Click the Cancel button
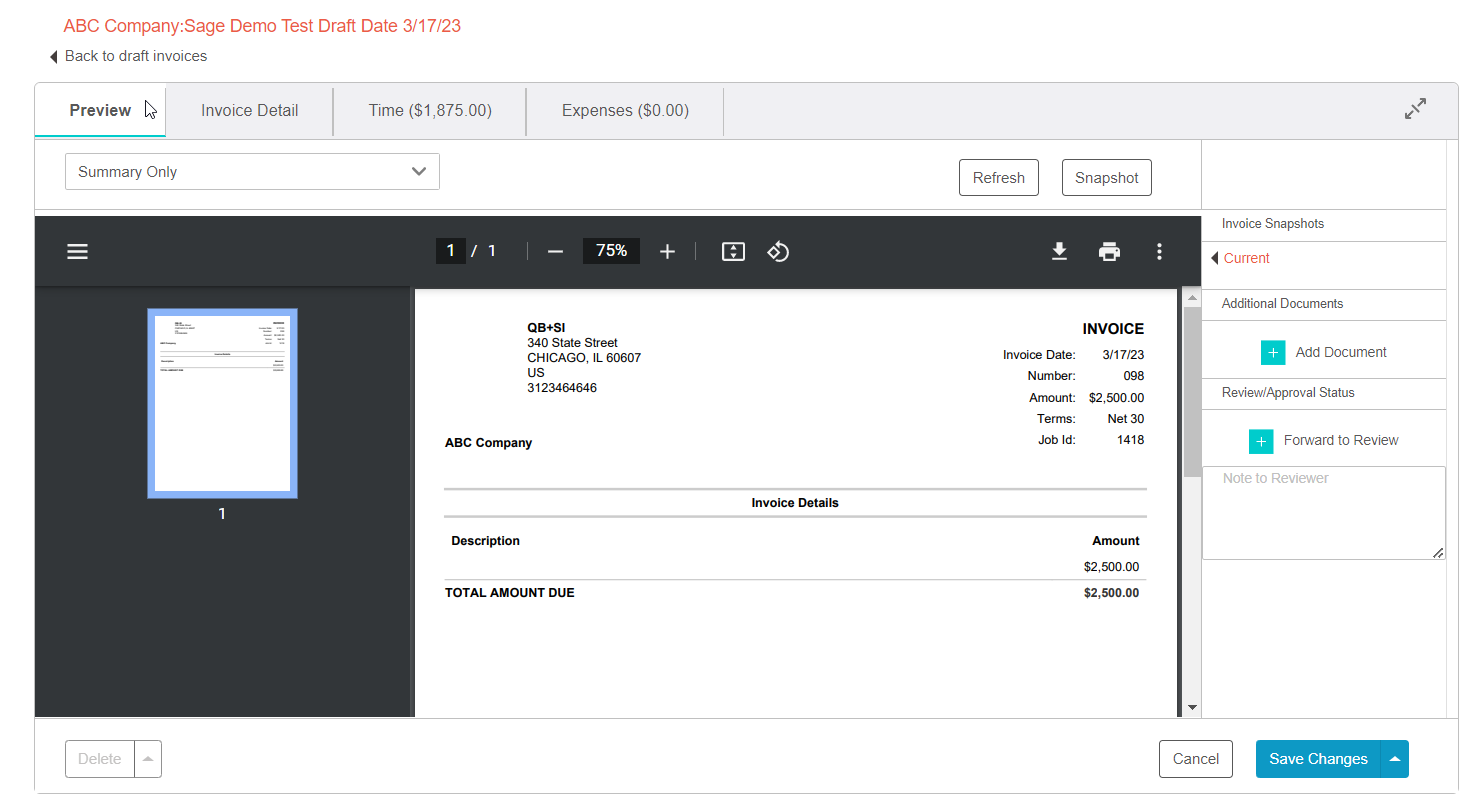Screen dimensions: 1473x802 coord(1196,759)
